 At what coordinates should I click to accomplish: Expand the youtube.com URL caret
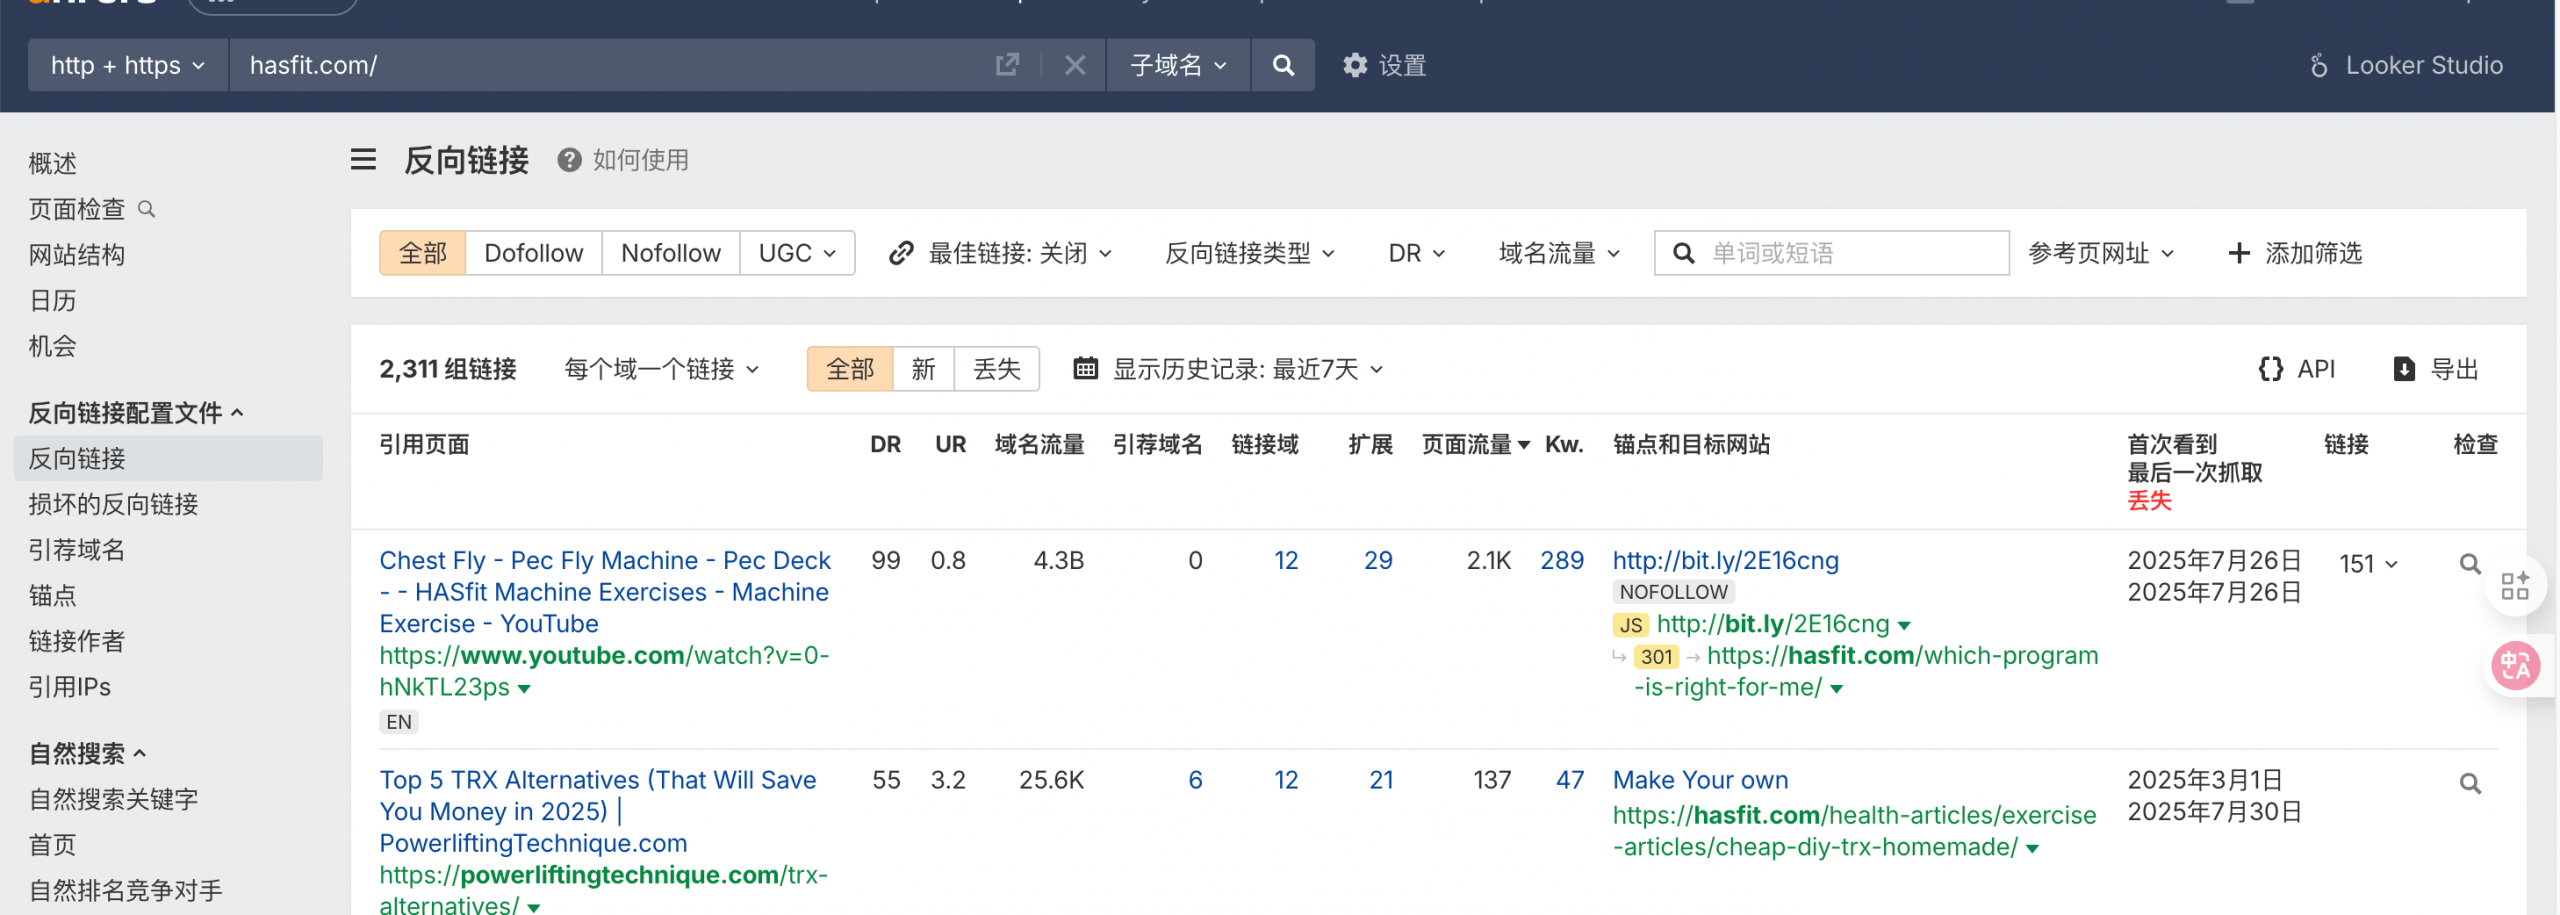pos(524,689)
